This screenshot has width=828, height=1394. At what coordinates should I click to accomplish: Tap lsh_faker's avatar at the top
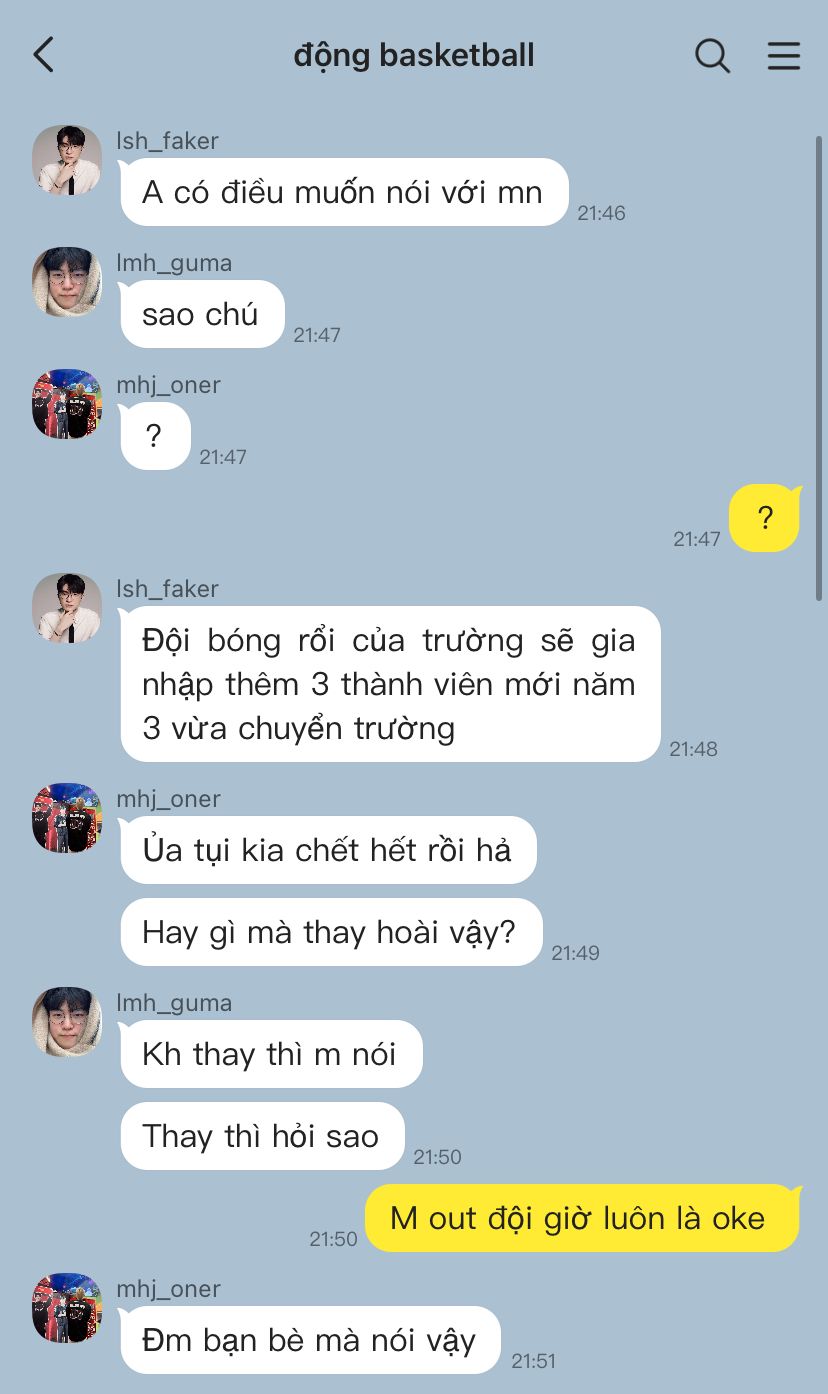click(x=67, y=160)
